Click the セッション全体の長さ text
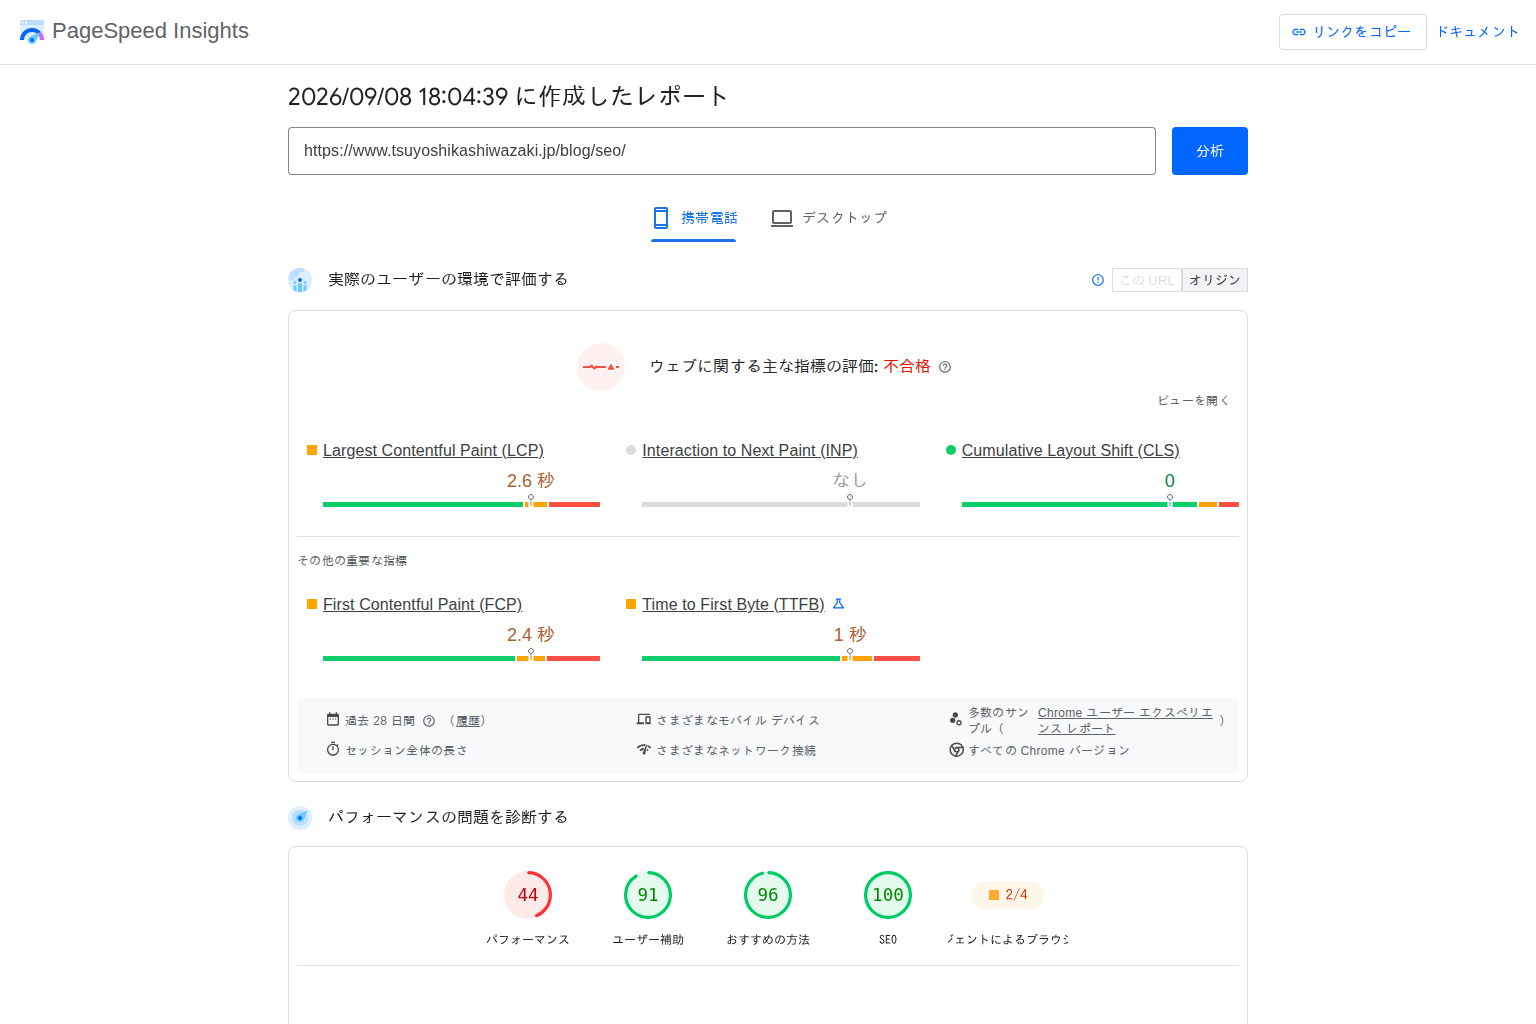Screen dimensions: 1536x1024 click(x=406, y=751)
